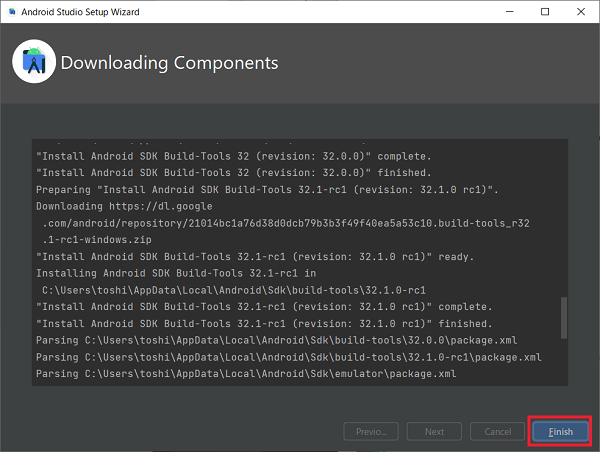600x452 pixels.
Task: Click the log area scrollbar thumb
Action: pyautogui.click(x=564, y=318)
